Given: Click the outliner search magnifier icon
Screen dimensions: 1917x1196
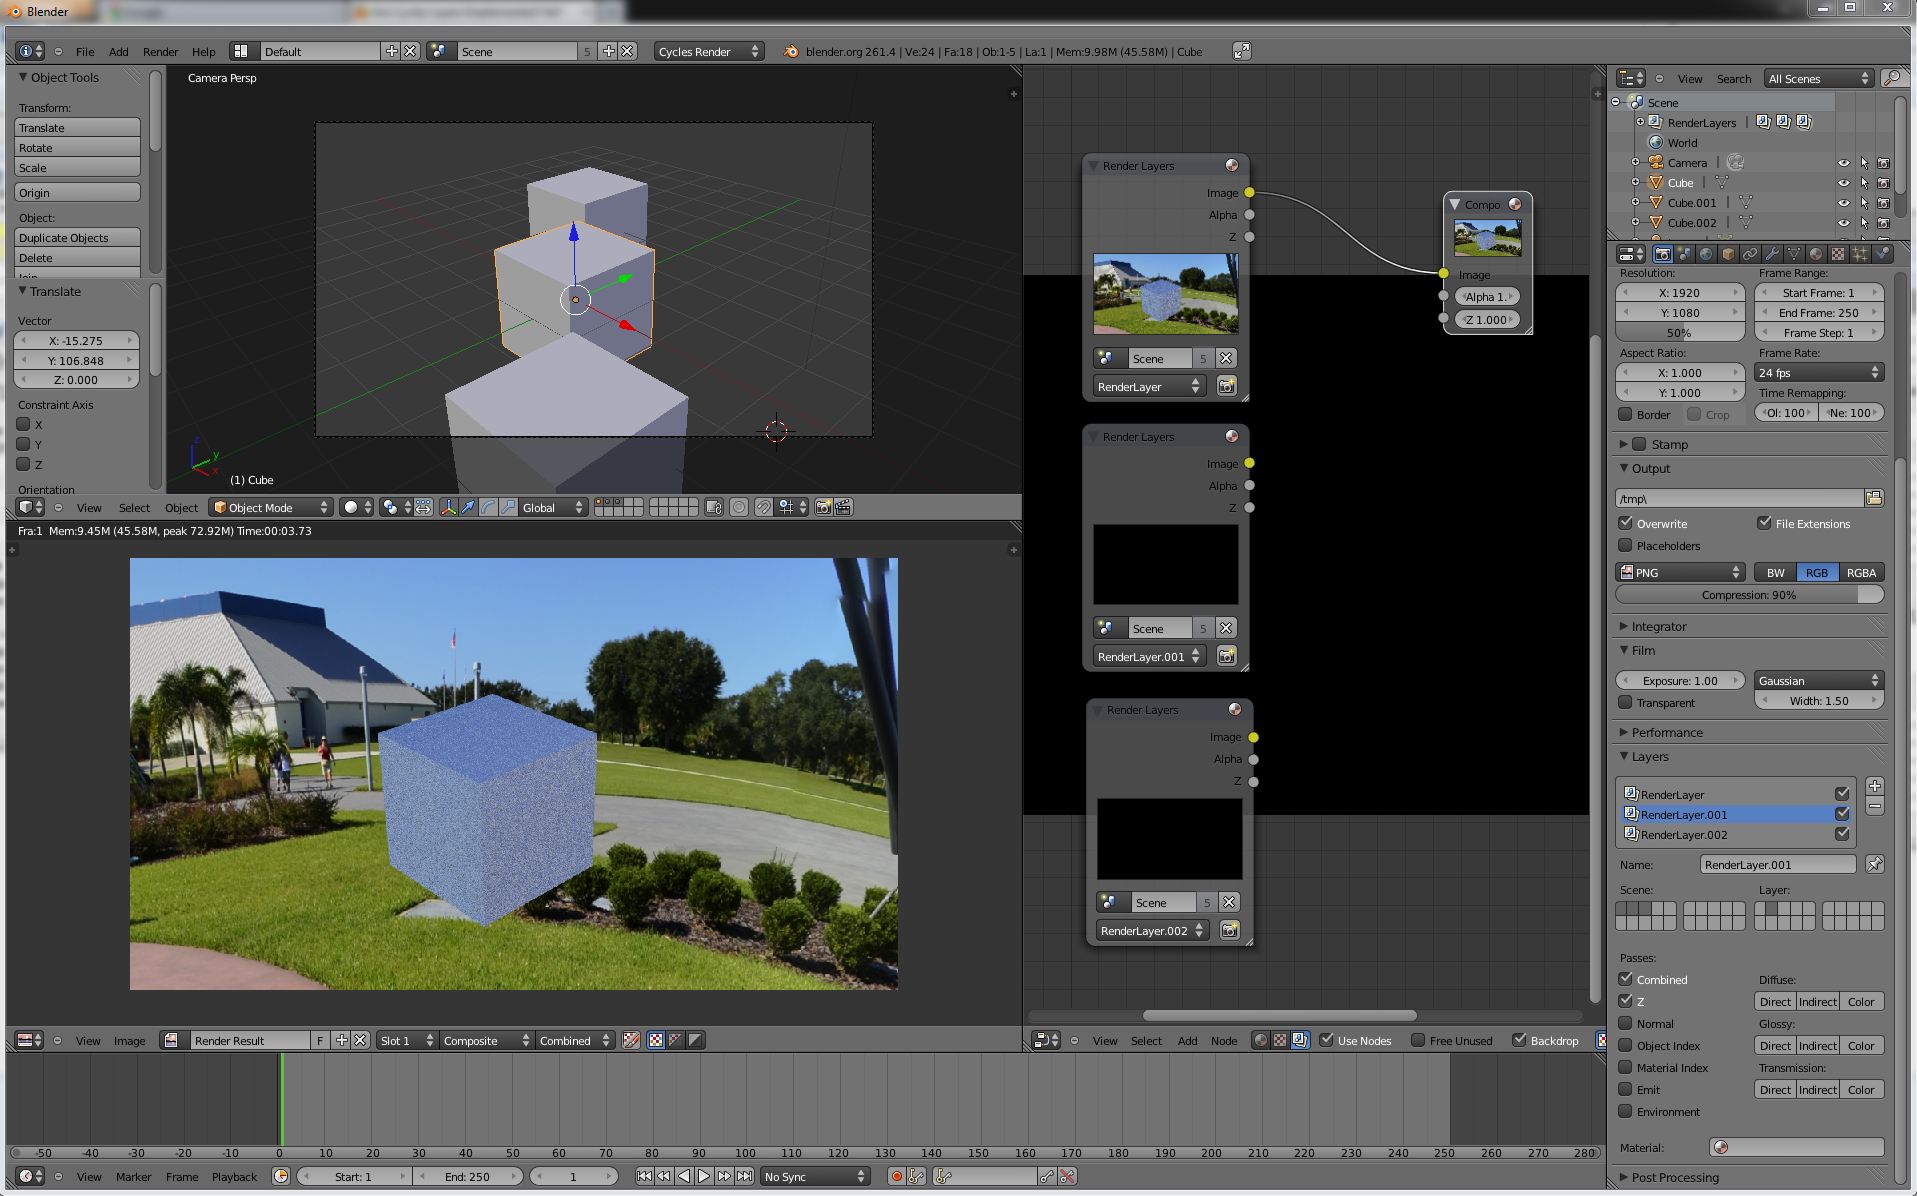Looking at the screenshot, I should [1892, 78].
